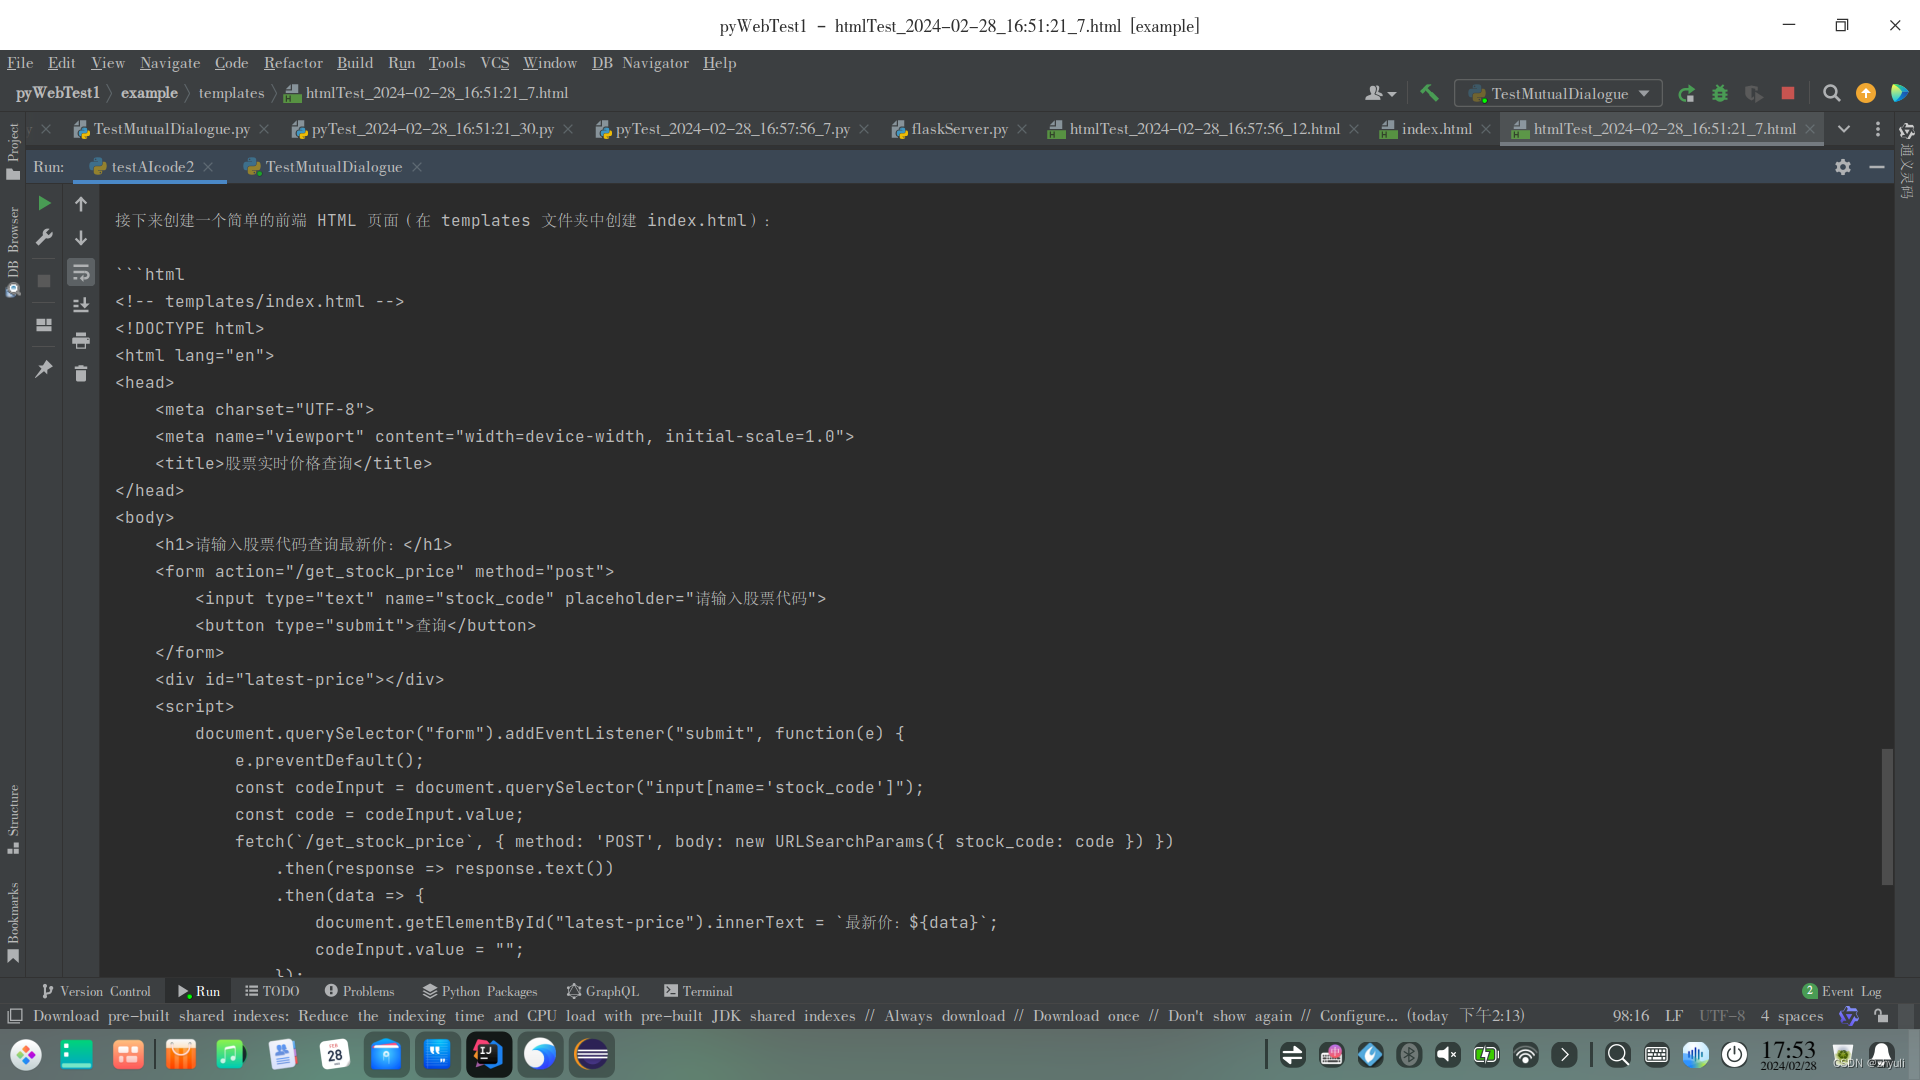Open the Terminal tool window button
This screenshot has width=1920, height=1080.
tap(698, 991)
